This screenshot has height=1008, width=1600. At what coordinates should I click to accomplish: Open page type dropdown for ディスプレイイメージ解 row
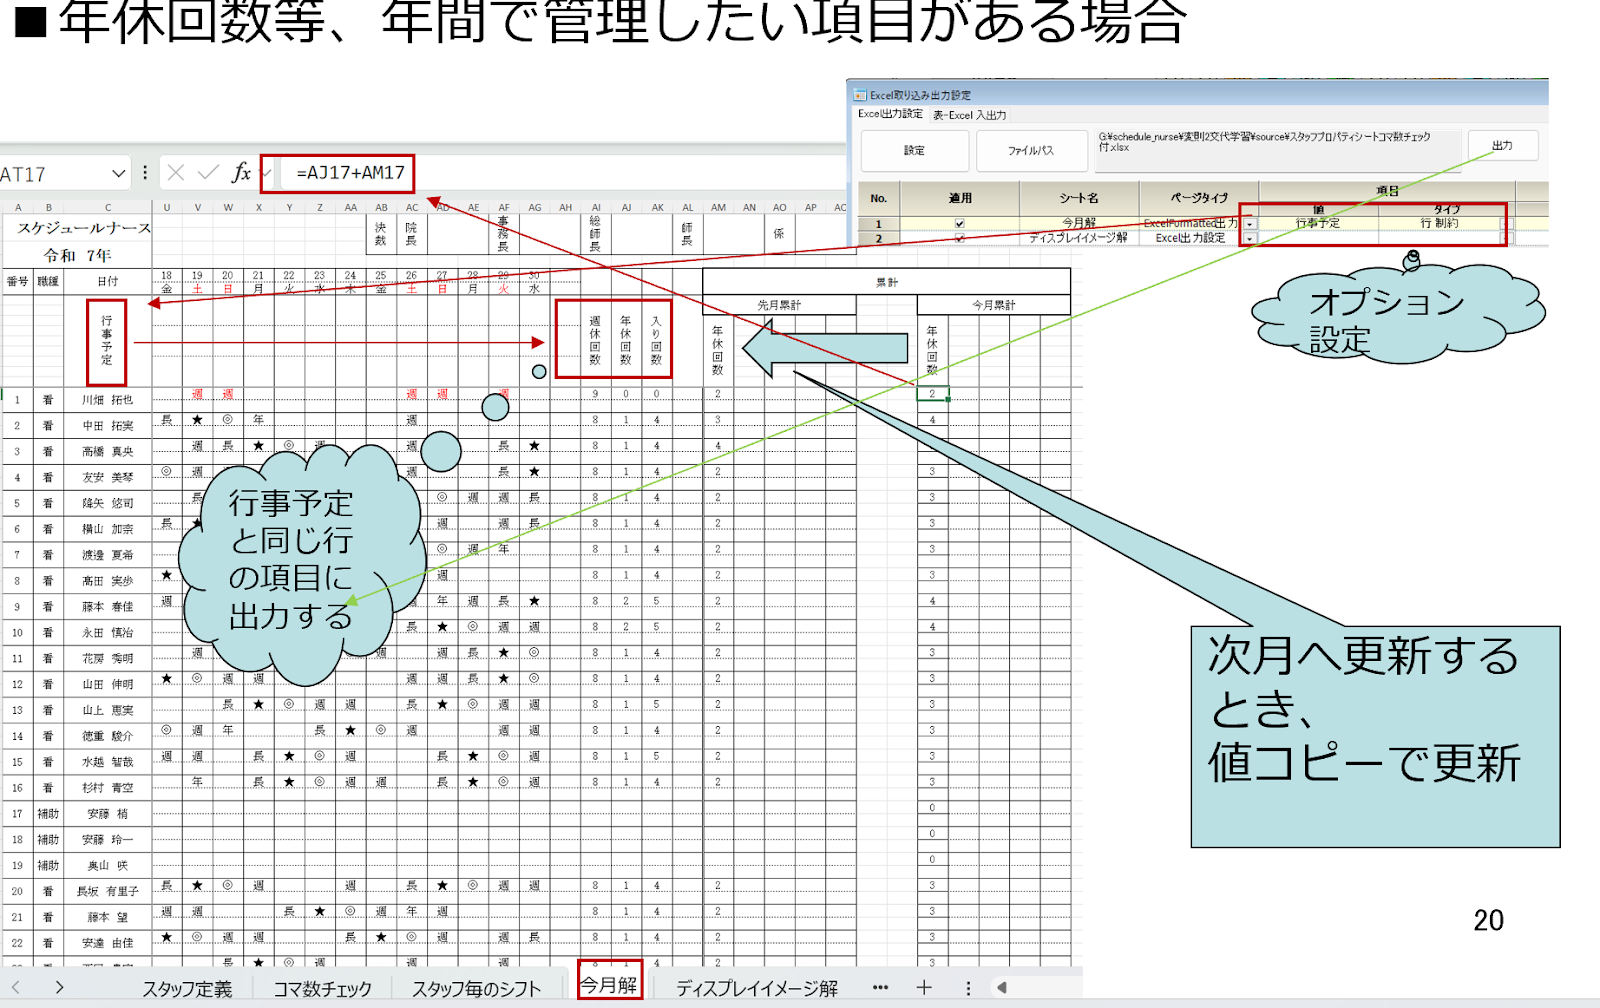[x=1249, y=239]
